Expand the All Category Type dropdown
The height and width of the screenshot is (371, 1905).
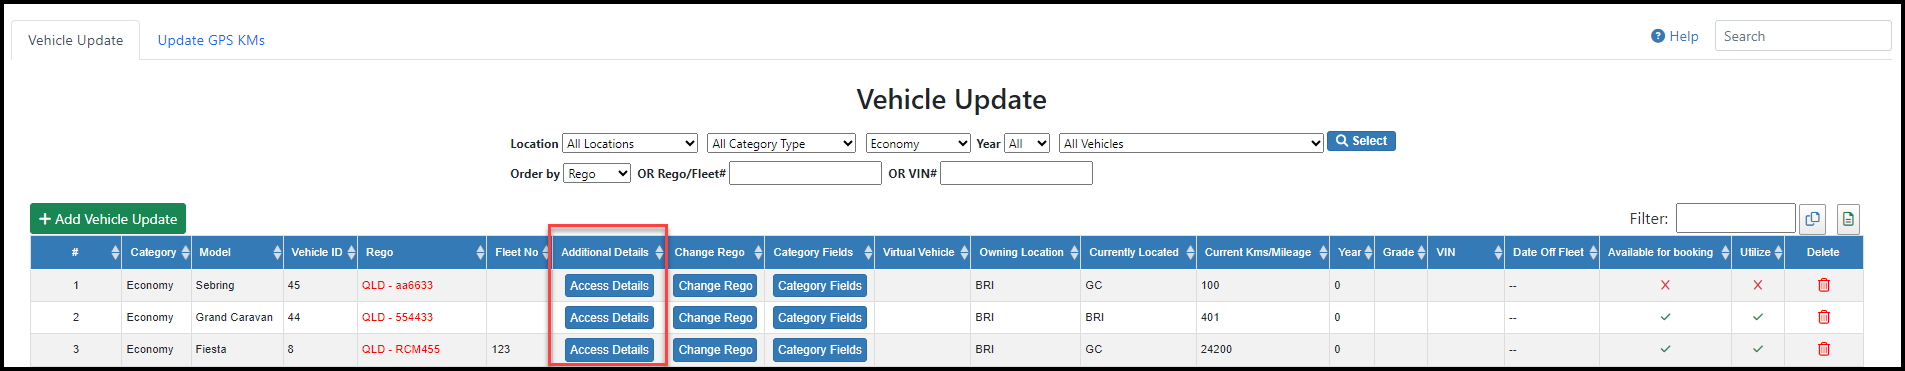[782, 144]
